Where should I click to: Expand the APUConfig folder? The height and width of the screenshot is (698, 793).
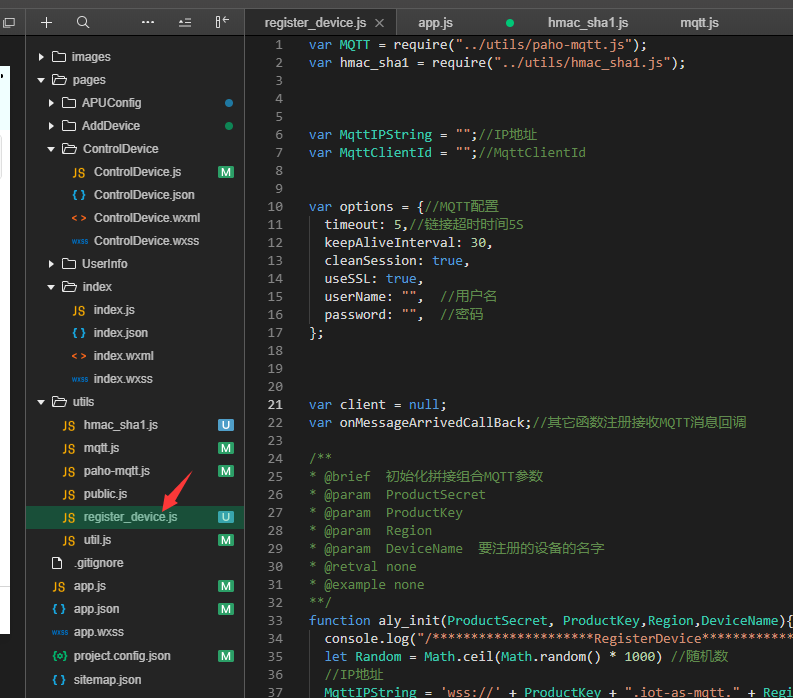point(111,103)
